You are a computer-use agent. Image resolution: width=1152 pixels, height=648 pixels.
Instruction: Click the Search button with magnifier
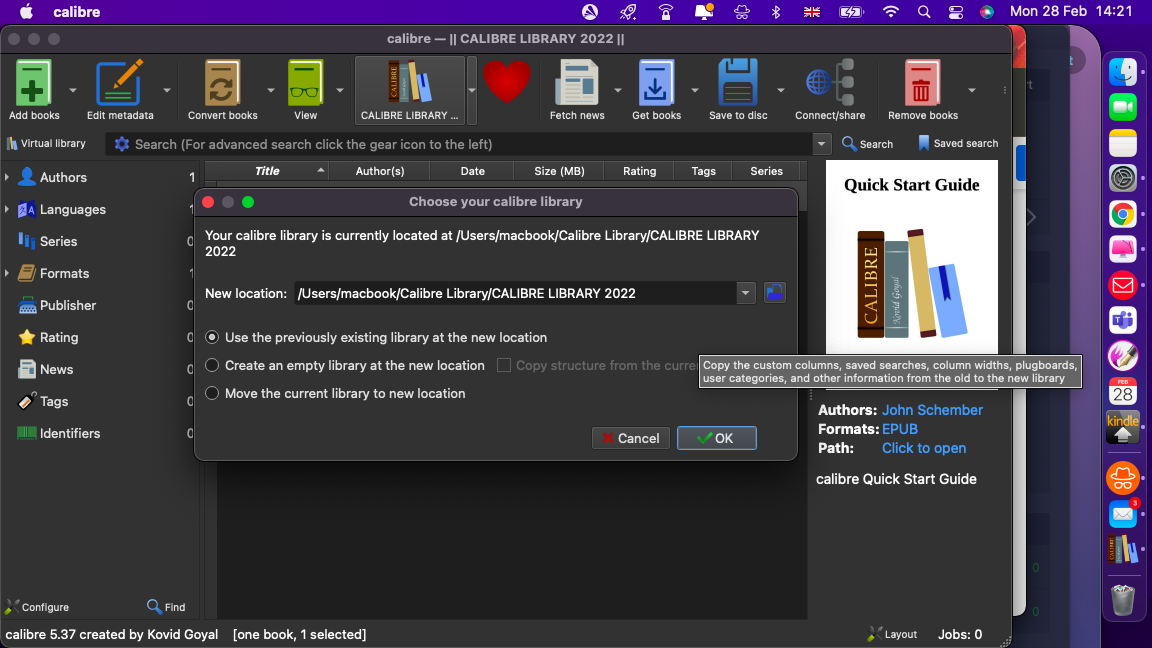(868, 143)
